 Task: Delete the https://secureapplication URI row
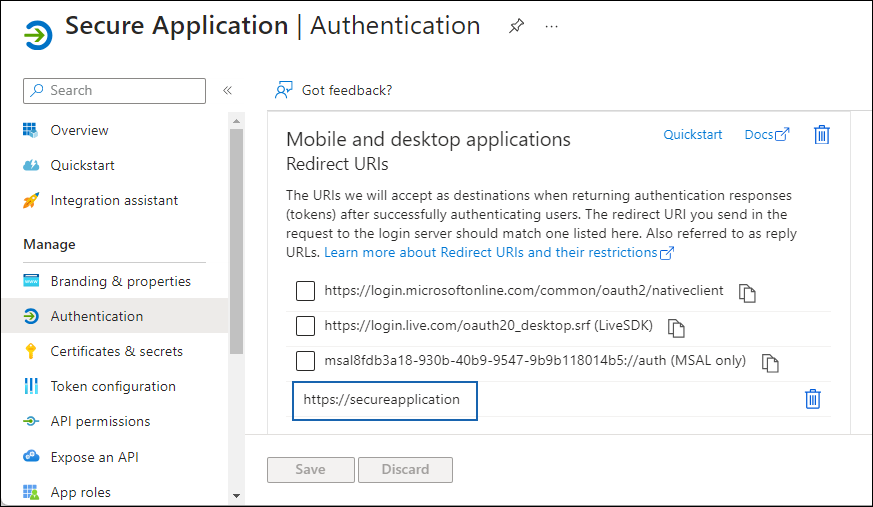pos(813,399)
